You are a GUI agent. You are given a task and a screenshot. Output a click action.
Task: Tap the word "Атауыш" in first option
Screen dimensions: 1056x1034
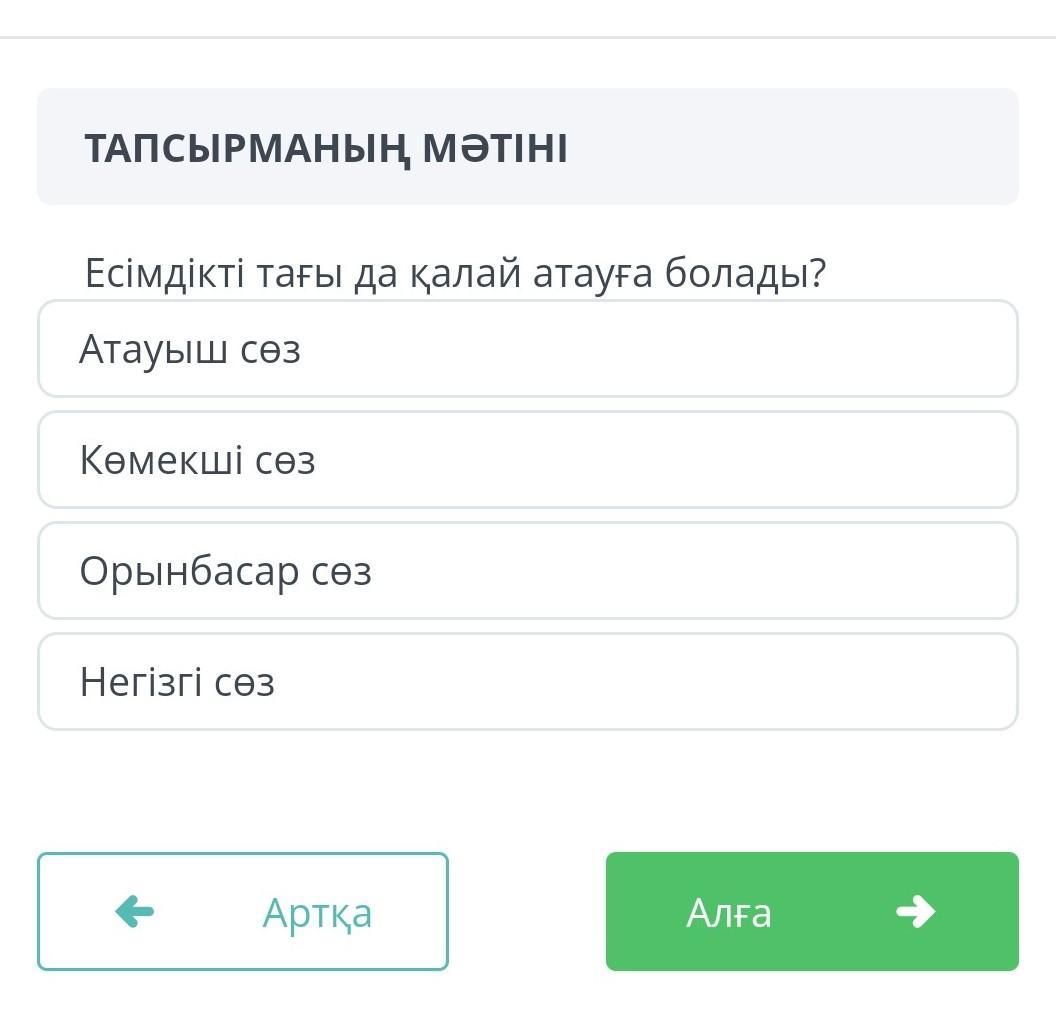tap(153, 349)
